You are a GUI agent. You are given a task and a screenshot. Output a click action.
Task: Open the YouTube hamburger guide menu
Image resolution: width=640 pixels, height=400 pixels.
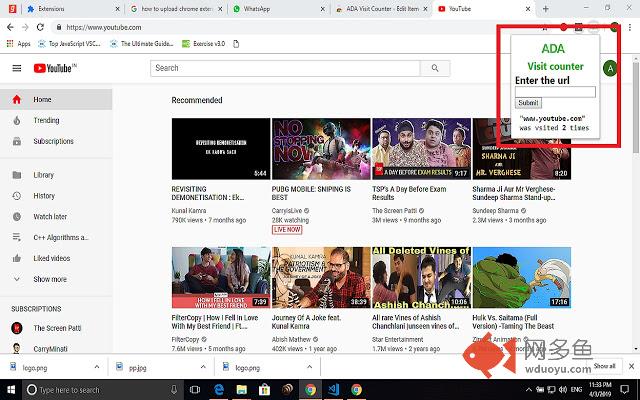point(17,68)
